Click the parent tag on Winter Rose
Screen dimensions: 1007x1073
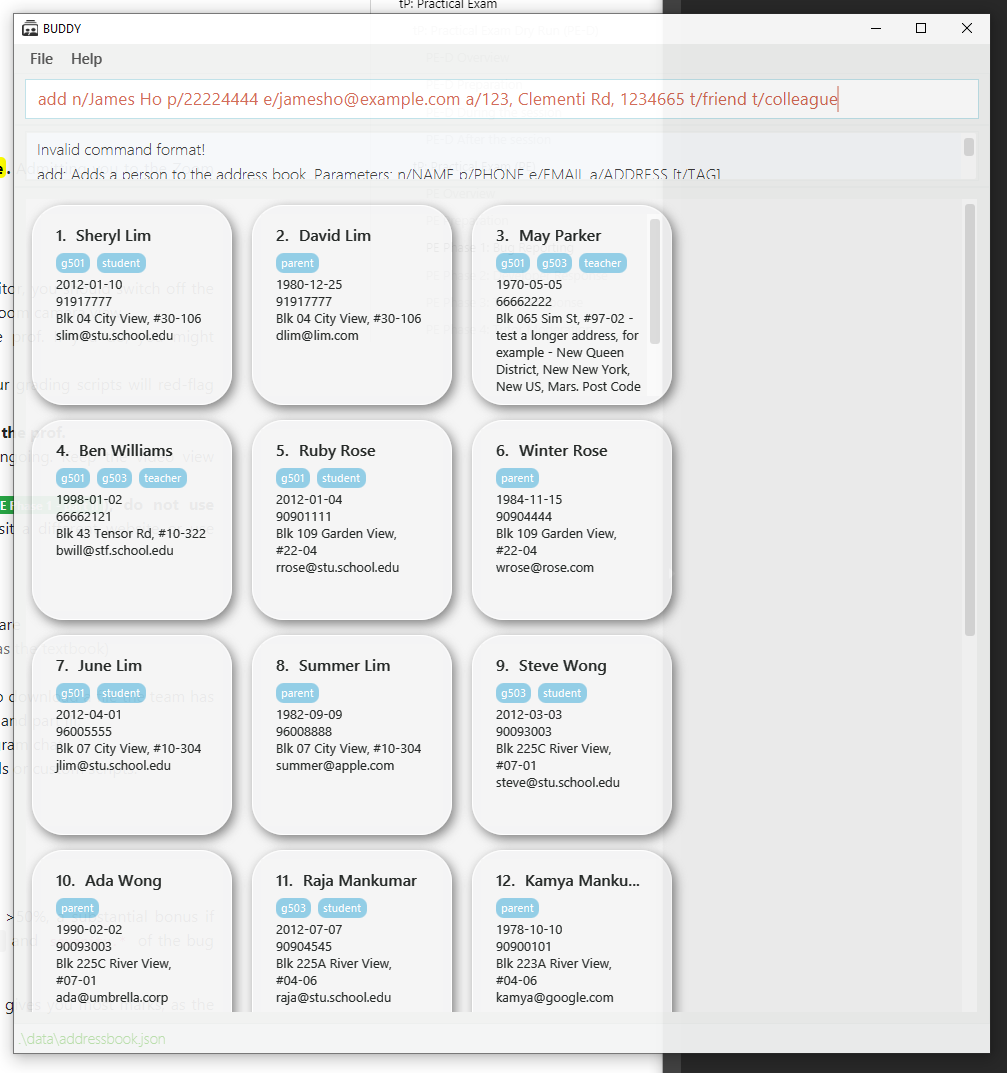click(x=517, y=478)
